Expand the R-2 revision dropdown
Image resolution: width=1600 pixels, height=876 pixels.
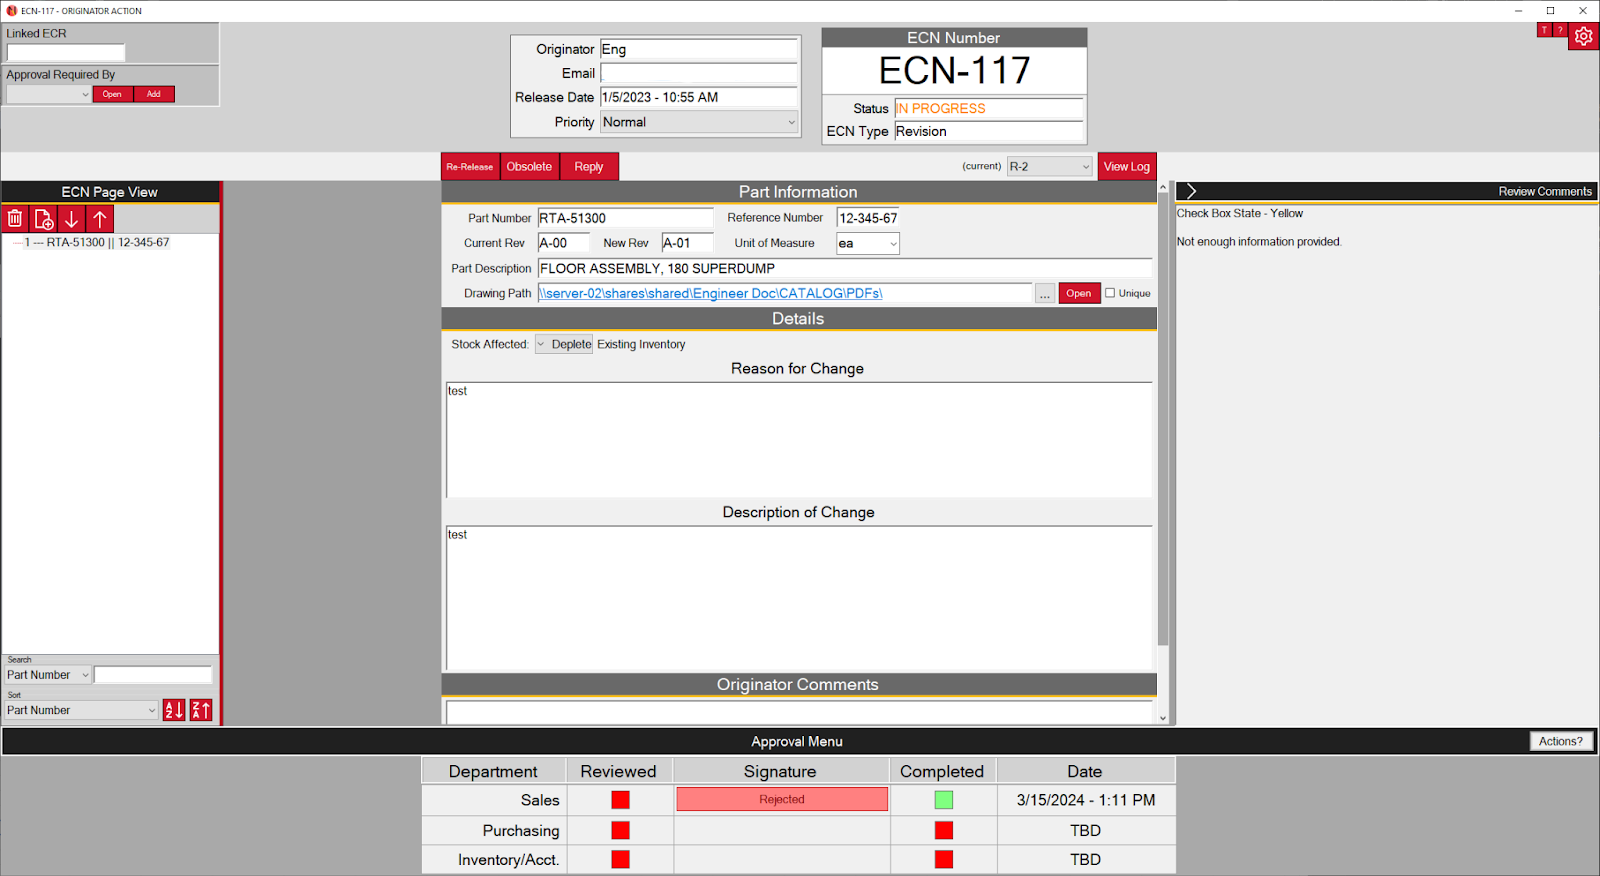(1049, 167)
